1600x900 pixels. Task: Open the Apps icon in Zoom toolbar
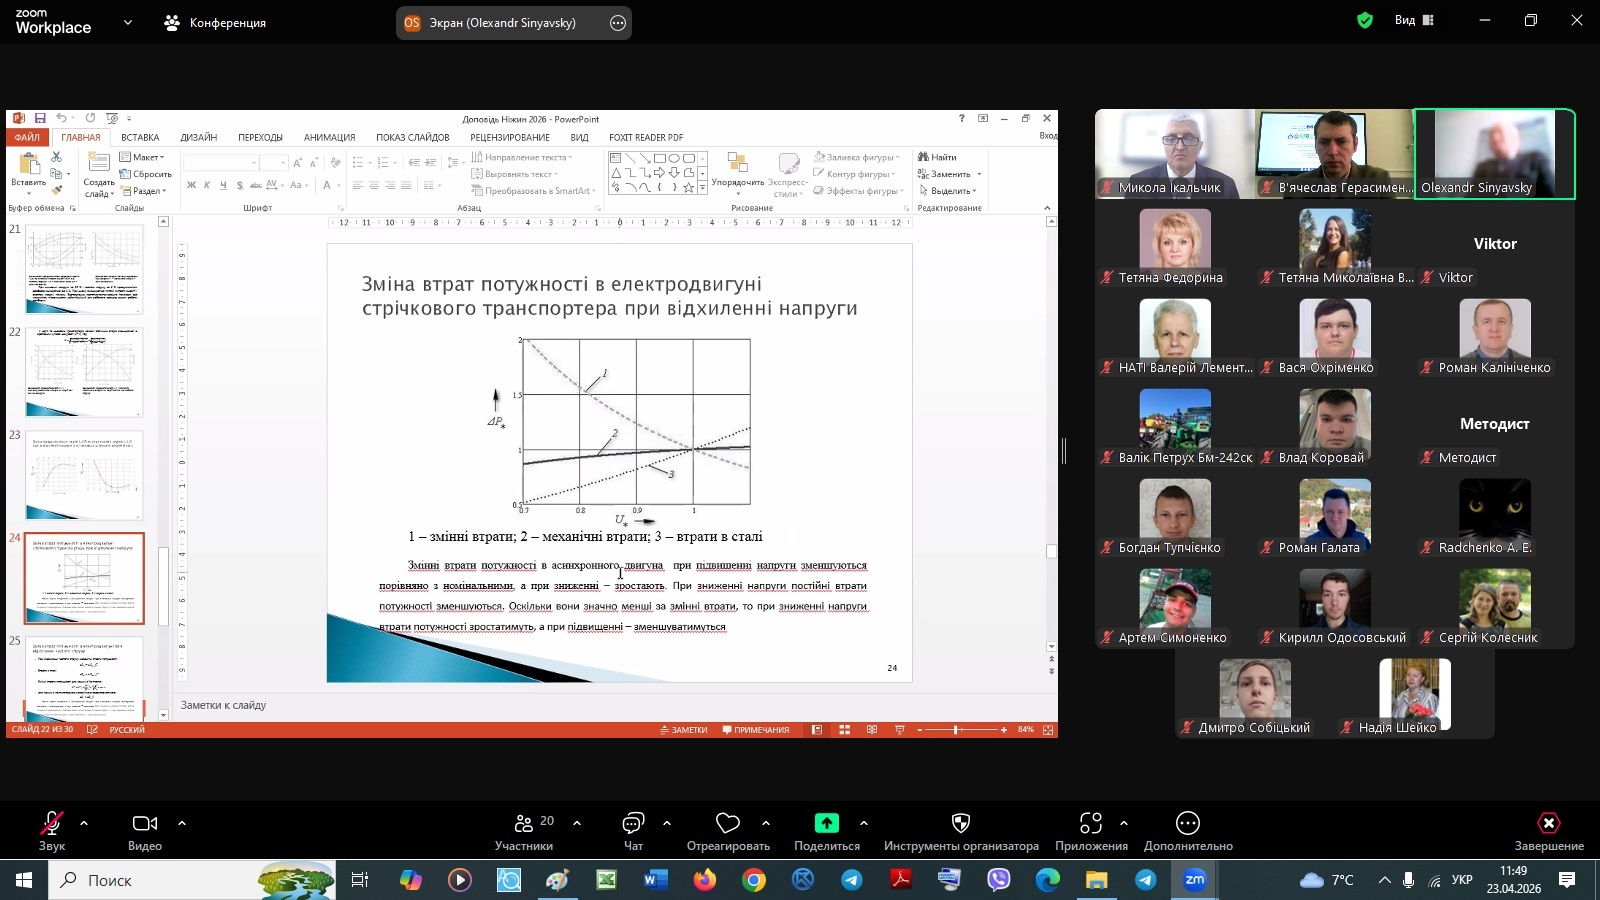coord(1090,823)
